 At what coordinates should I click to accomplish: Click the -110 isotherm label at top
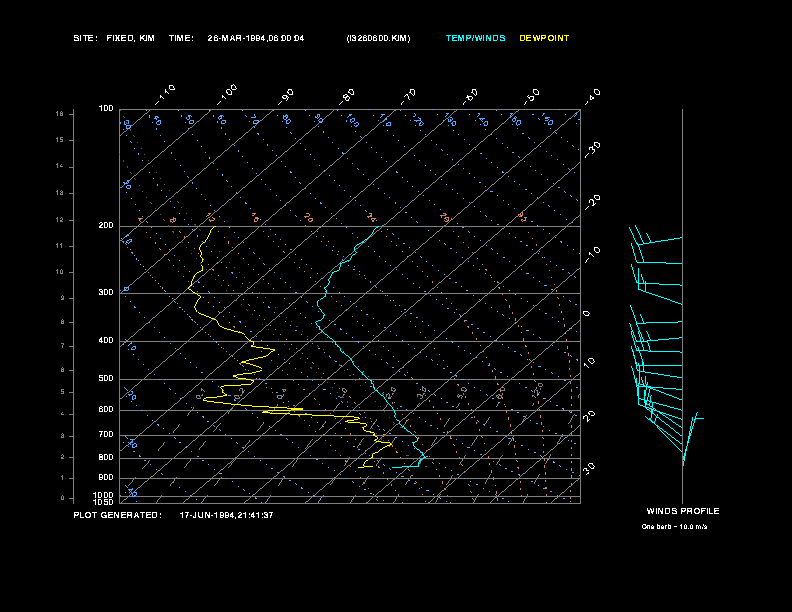point(165,95)
